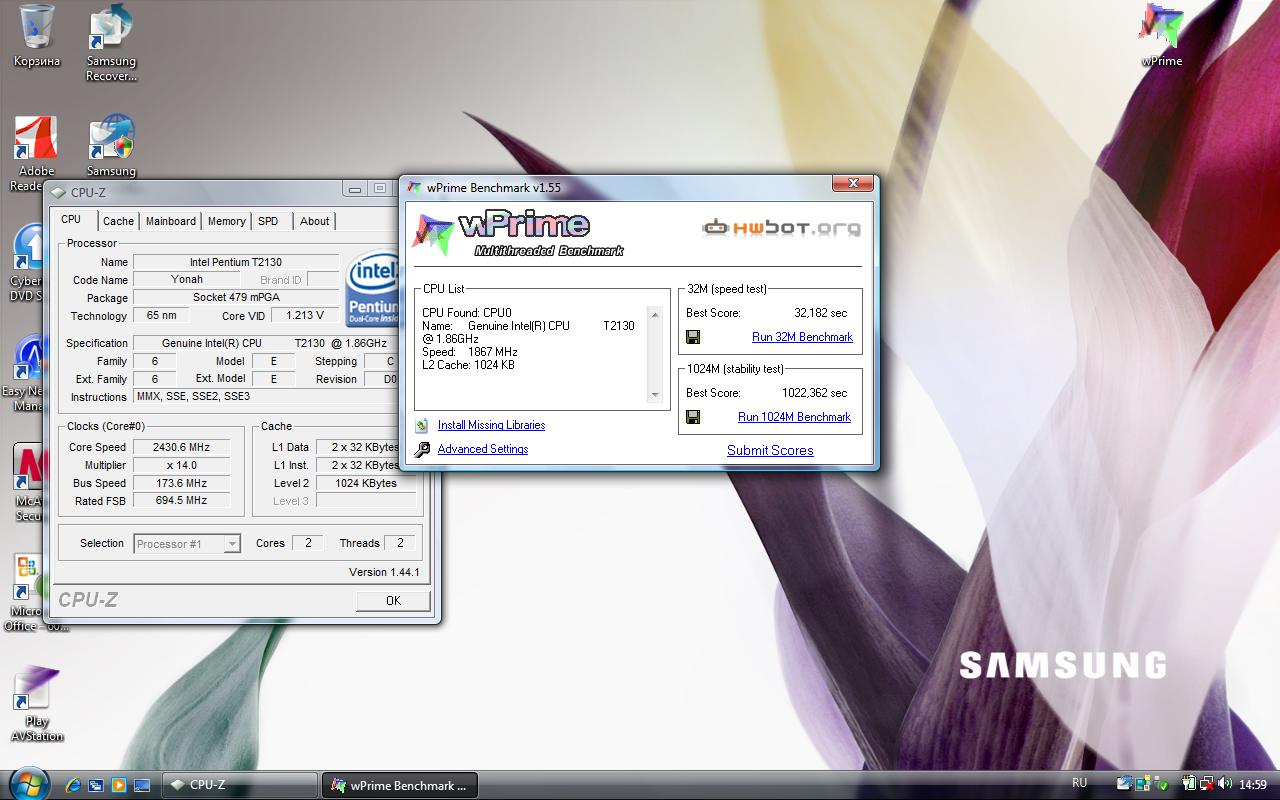This screenshot has height=800, width=1280.
Task: Open the volume speaker tray icon
Action: [1226, 784]
